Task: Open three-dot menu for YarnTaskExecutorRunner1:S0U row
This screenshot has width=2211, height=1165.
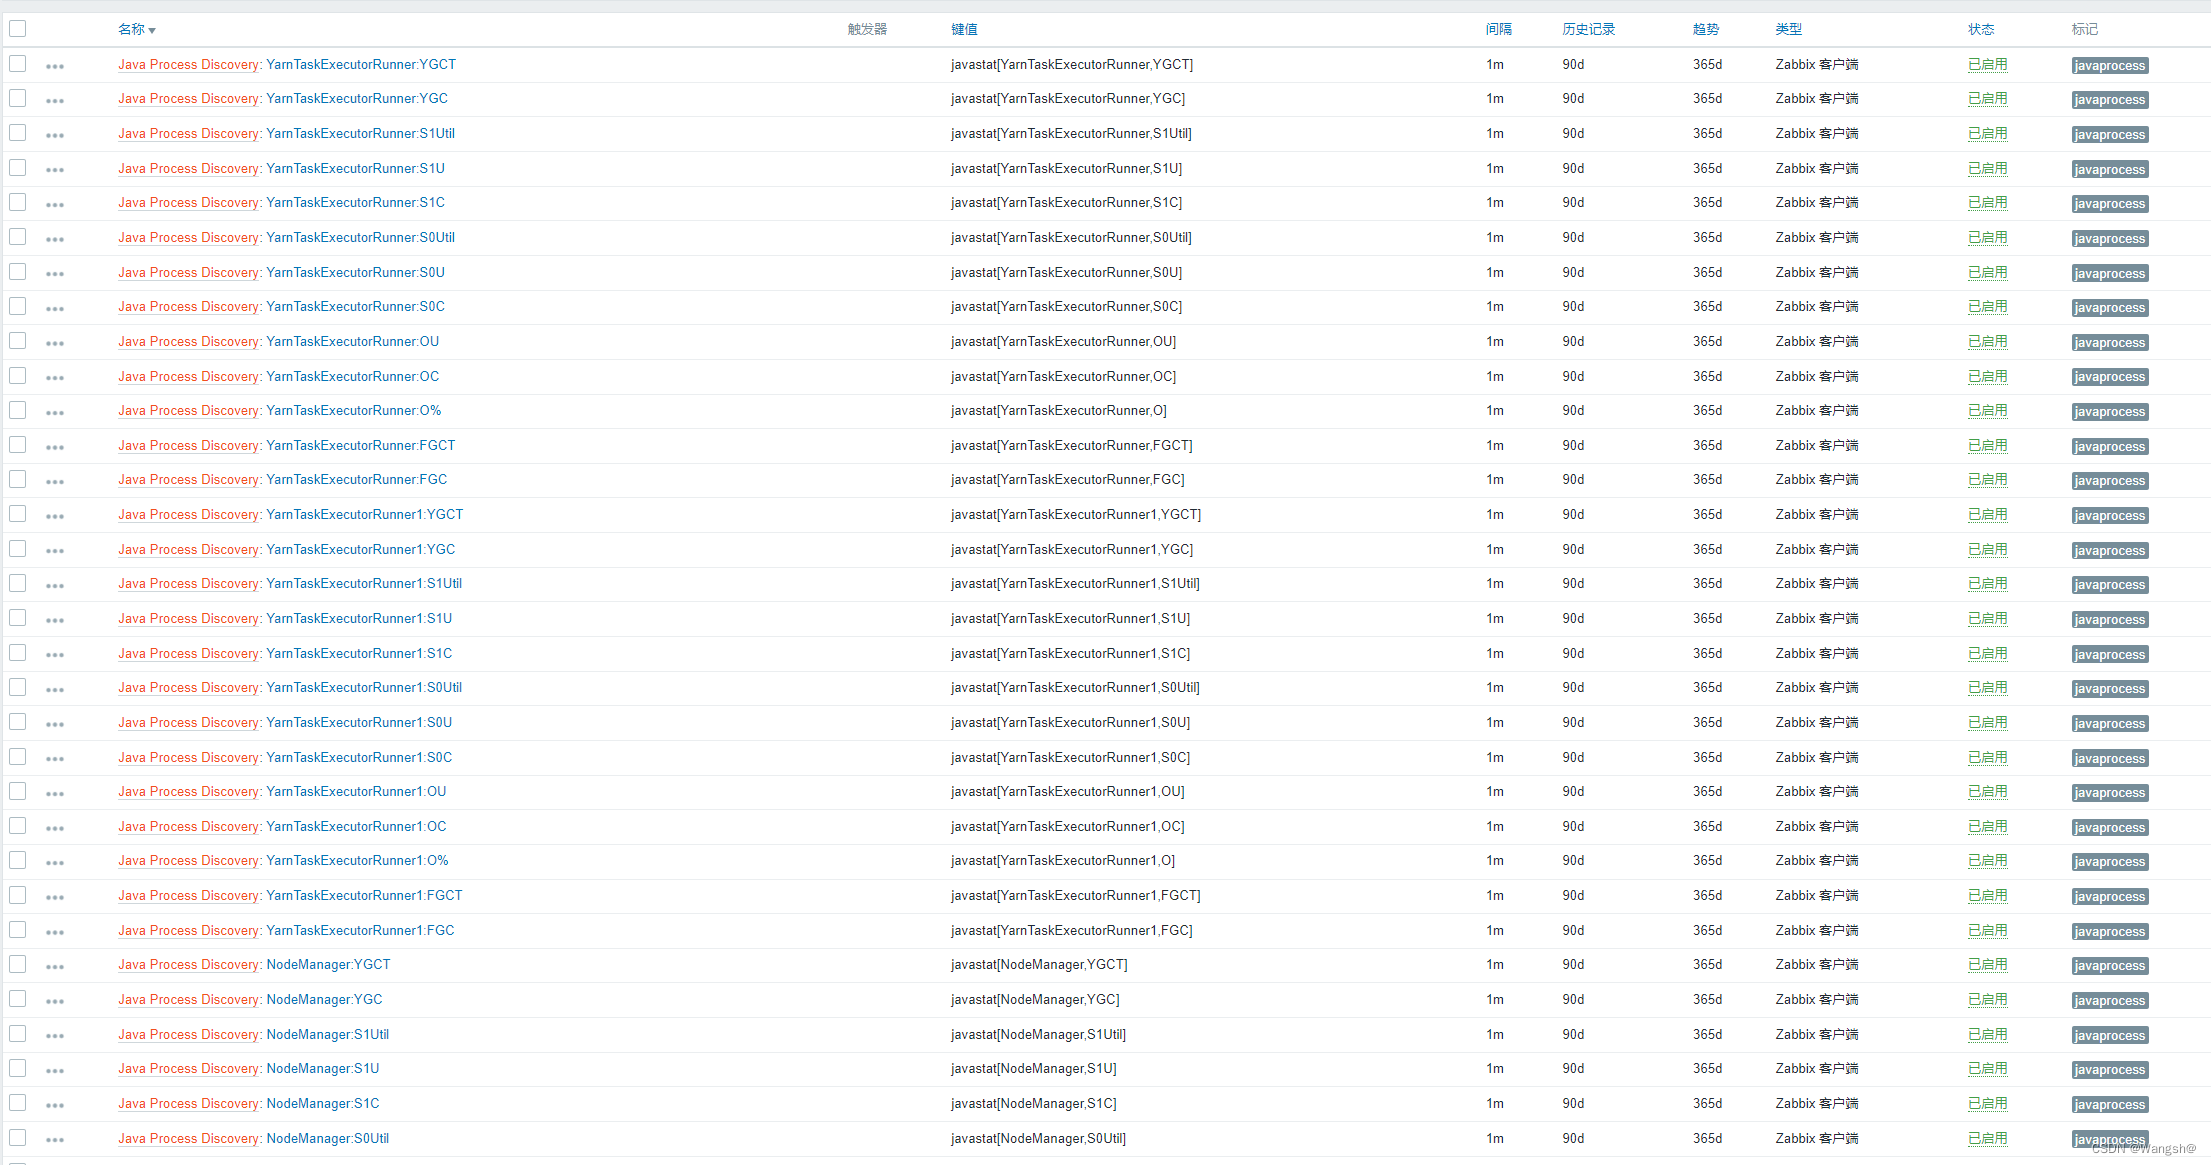Action: pos(55,724)
